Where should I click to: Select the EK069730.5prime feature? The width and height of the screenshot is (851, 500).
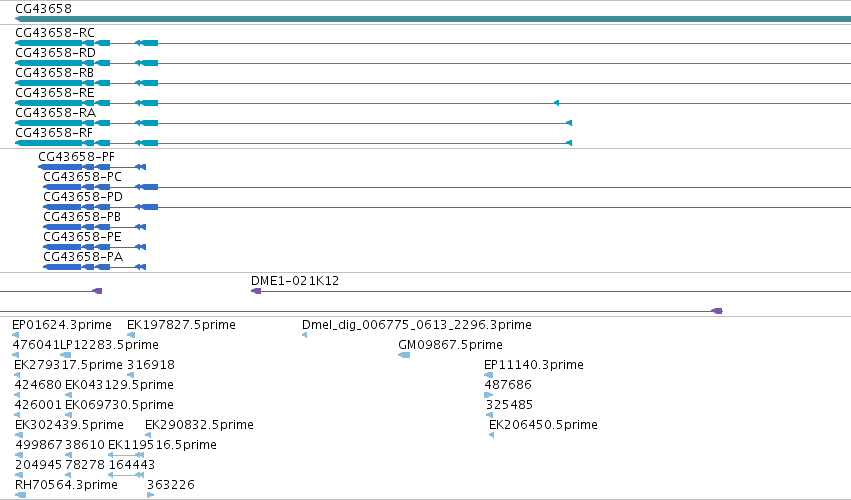click(x=119, y=405)
